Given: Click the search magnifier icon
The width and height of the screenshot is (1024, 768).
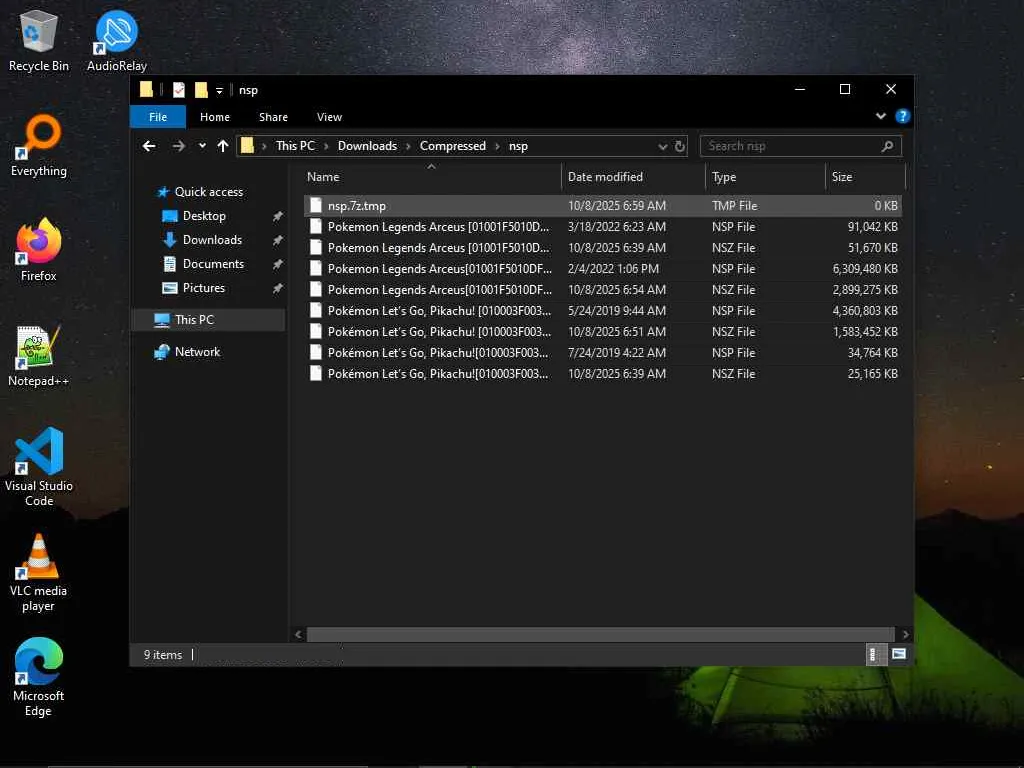Looking at the screenshot, I should (887, 146).
